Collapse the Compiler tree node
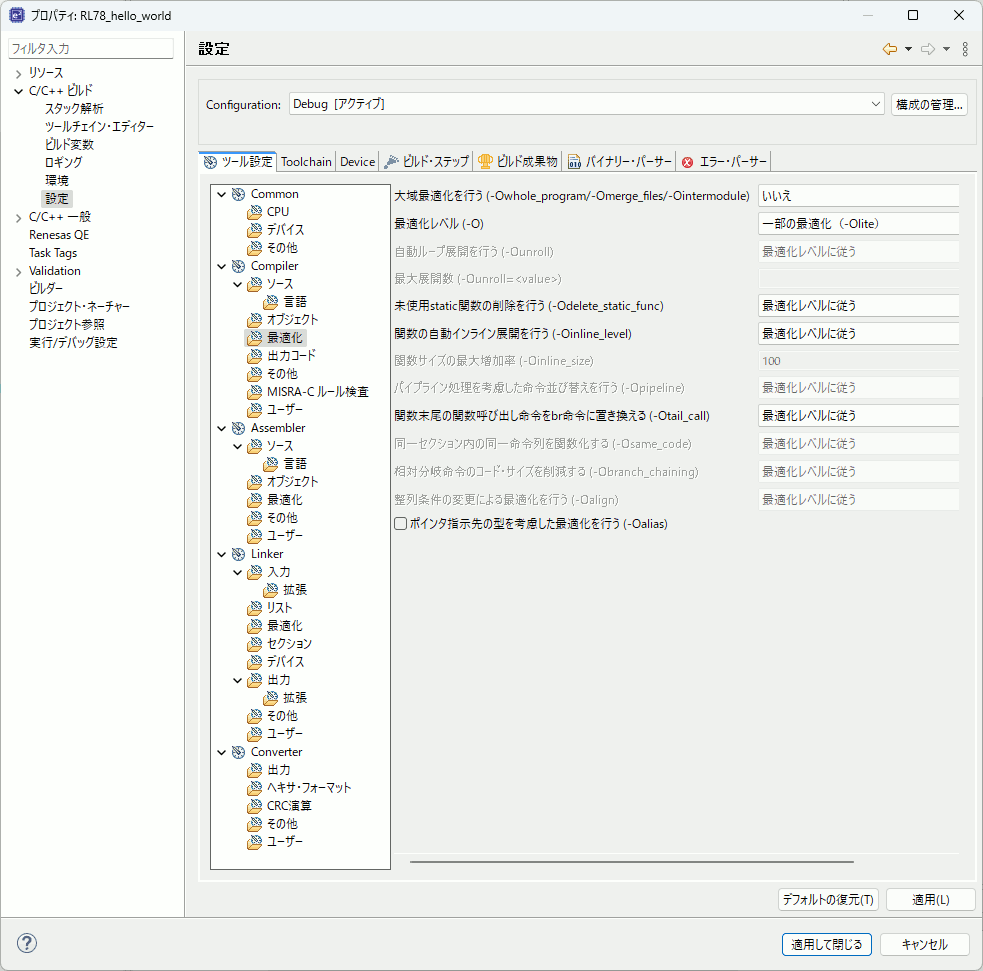The width and height of the screenshot is (983, 971). coord(222,266)
